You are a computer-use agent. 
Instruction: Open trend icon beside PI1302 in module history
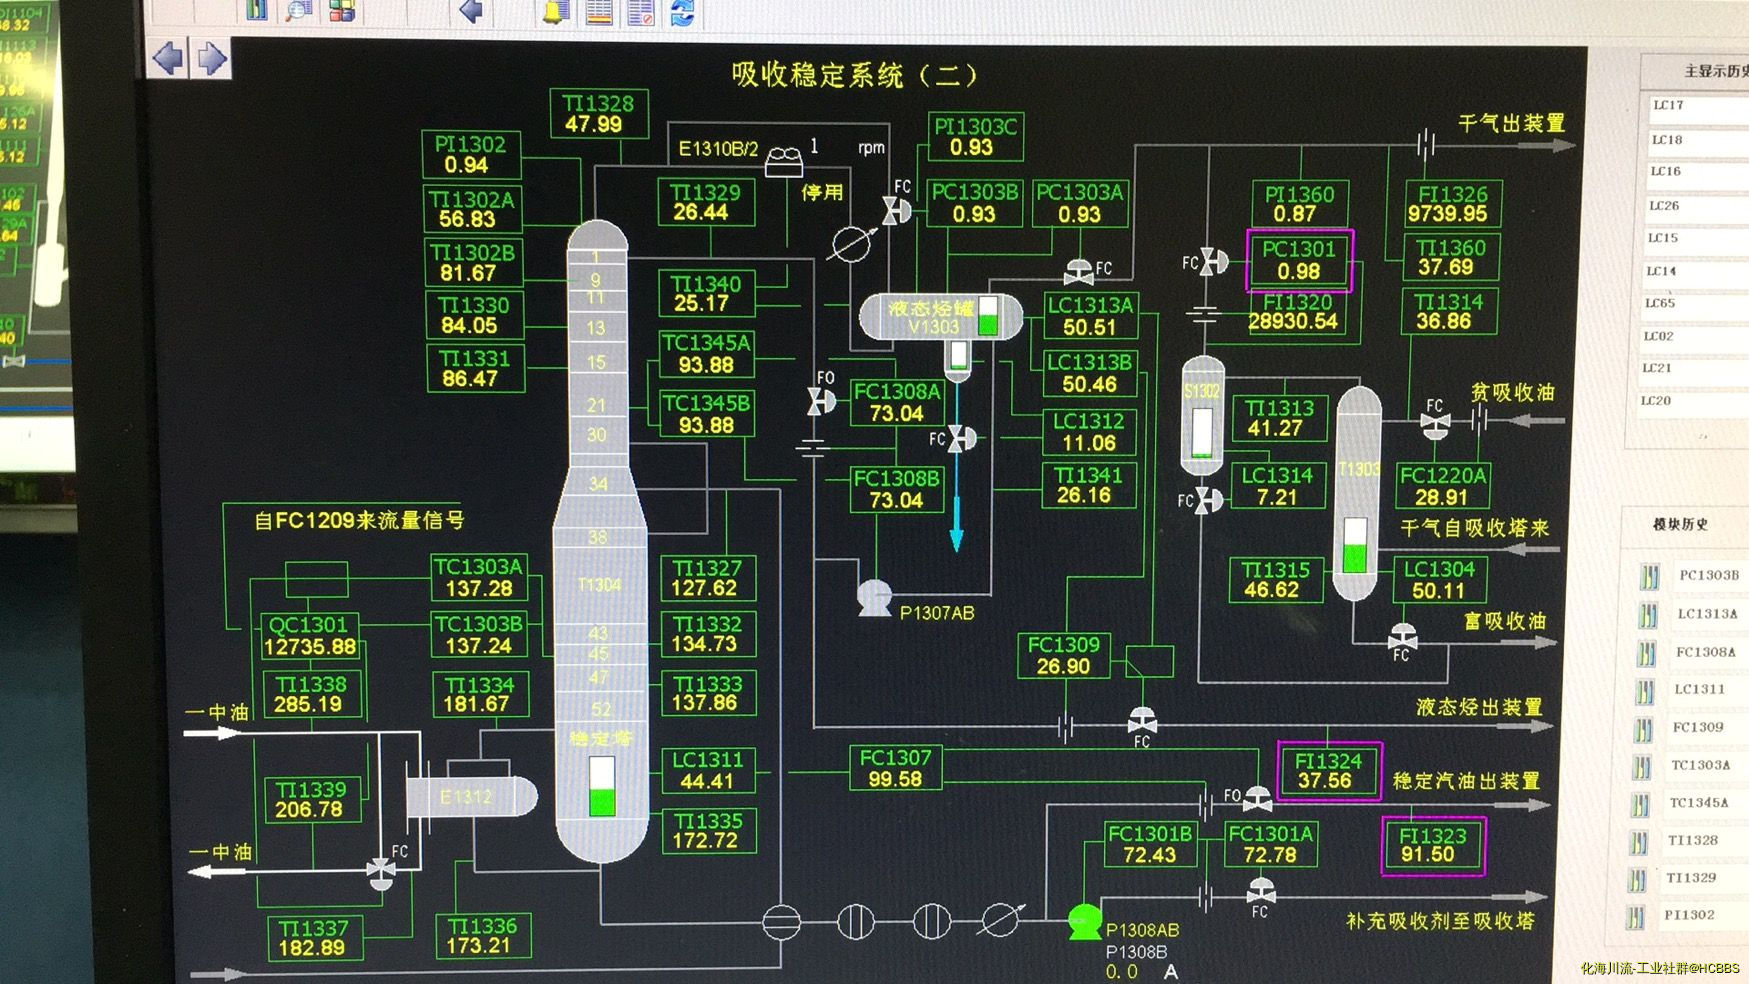1636,916
